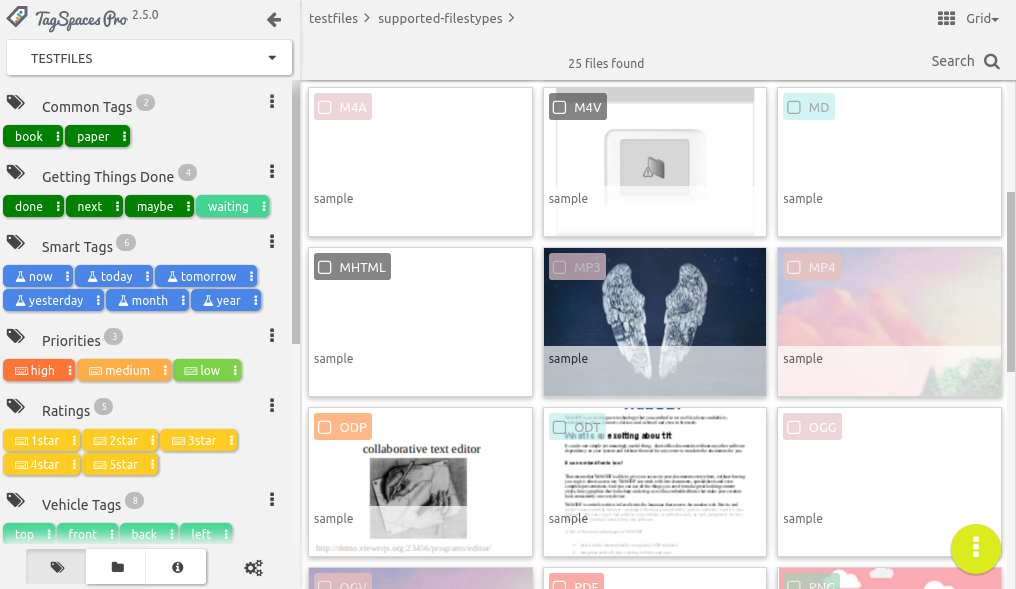Viewport: 1016px width, 589px height.
Task: Open menu dots on the yesterday tag
Action: [x=98, y=300]
